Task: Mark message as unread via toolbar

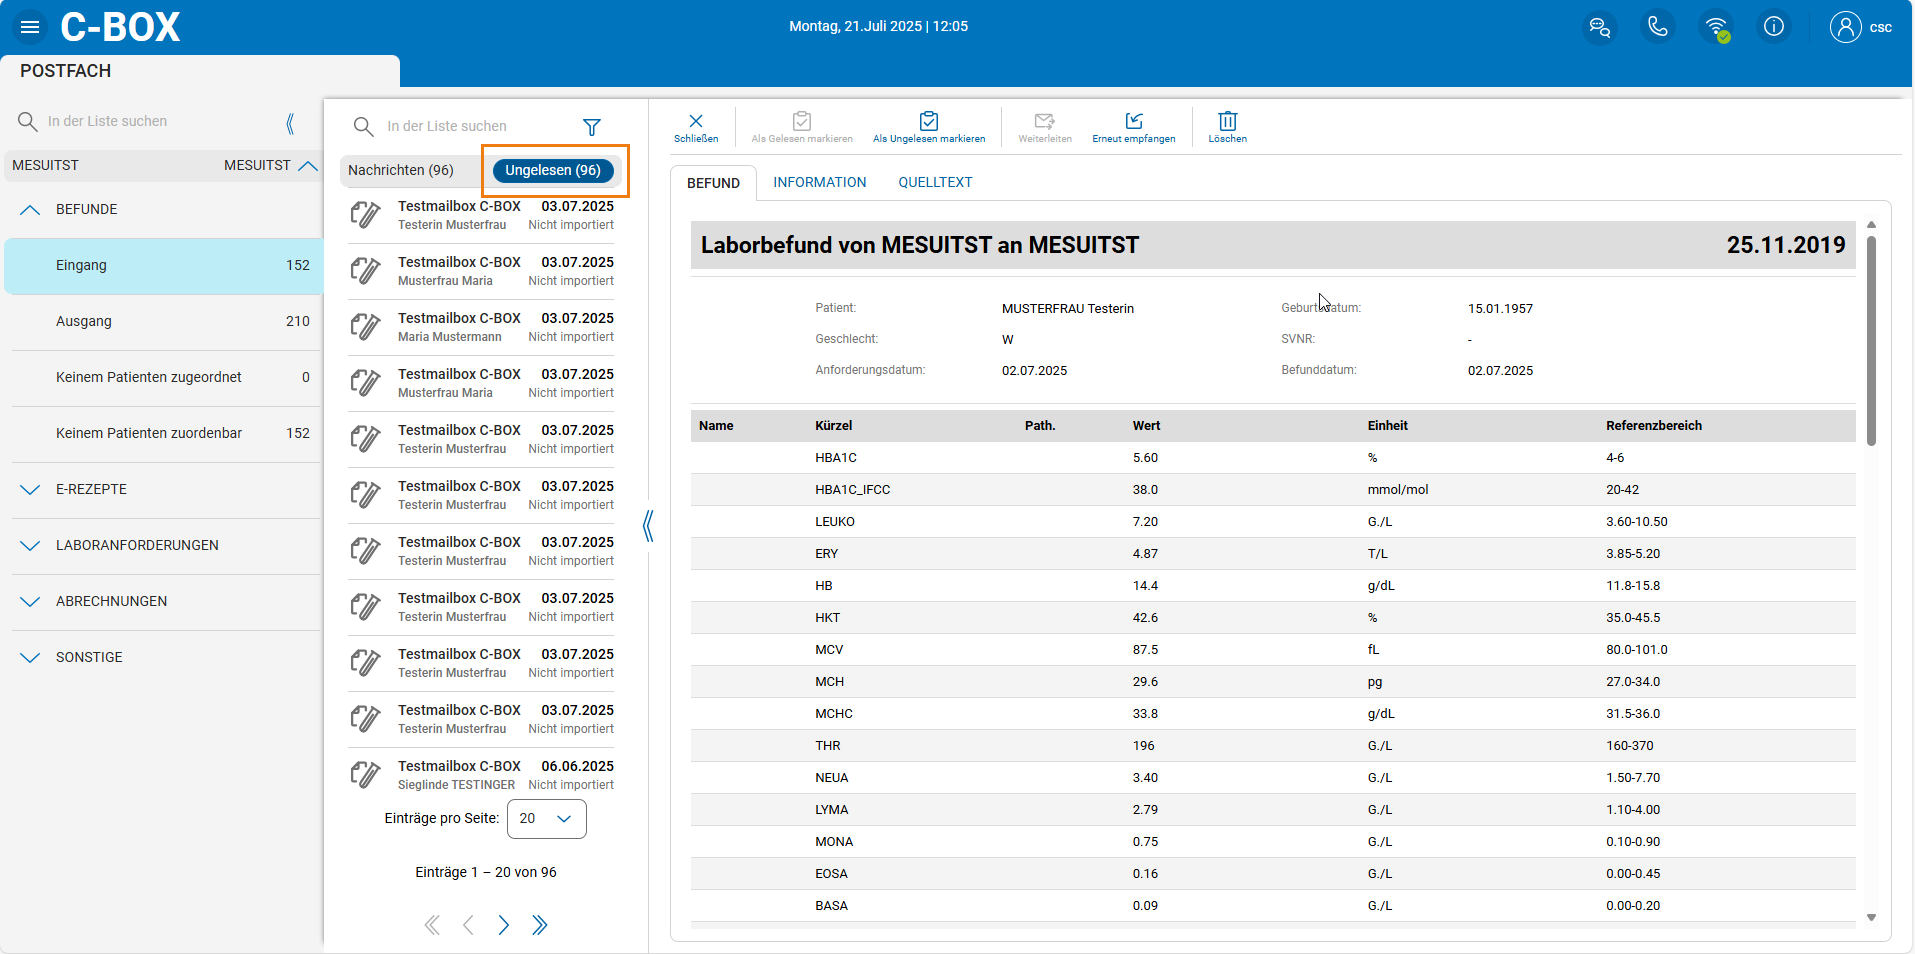Action: point(928,127)
